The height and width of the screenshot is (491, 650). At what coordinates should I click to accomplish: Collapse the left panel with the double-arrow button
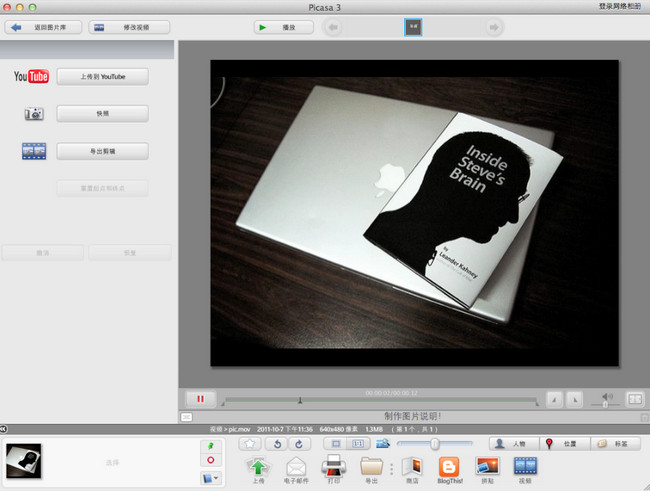3,429
